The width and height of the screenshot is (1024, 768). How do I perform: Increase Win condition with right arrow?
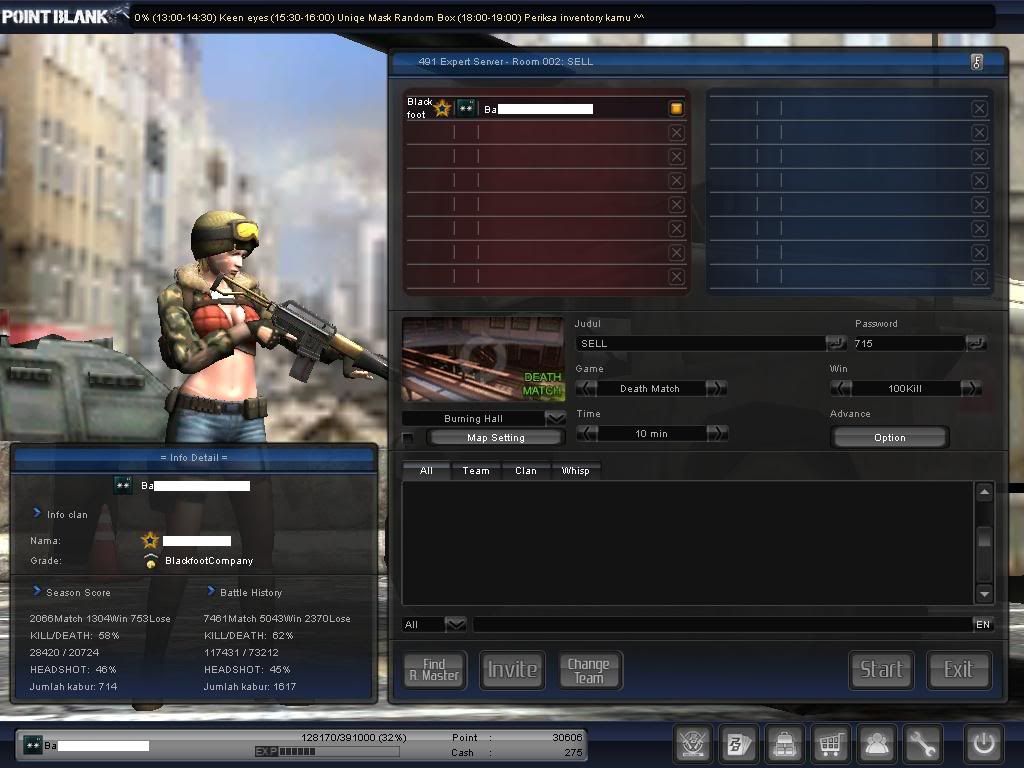tap(971, 389)
